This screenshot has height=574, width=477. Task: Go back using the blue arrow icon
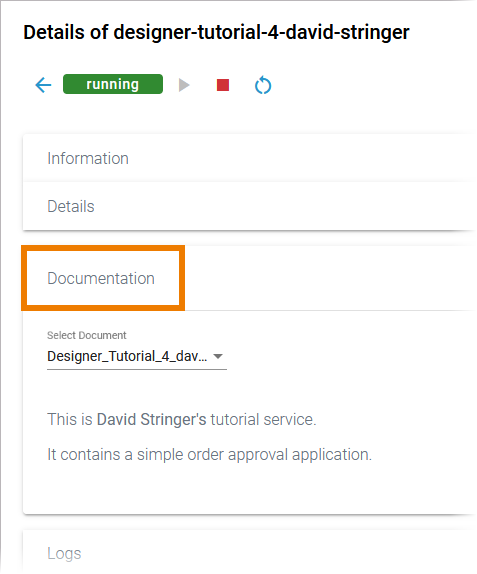[43, 85]
